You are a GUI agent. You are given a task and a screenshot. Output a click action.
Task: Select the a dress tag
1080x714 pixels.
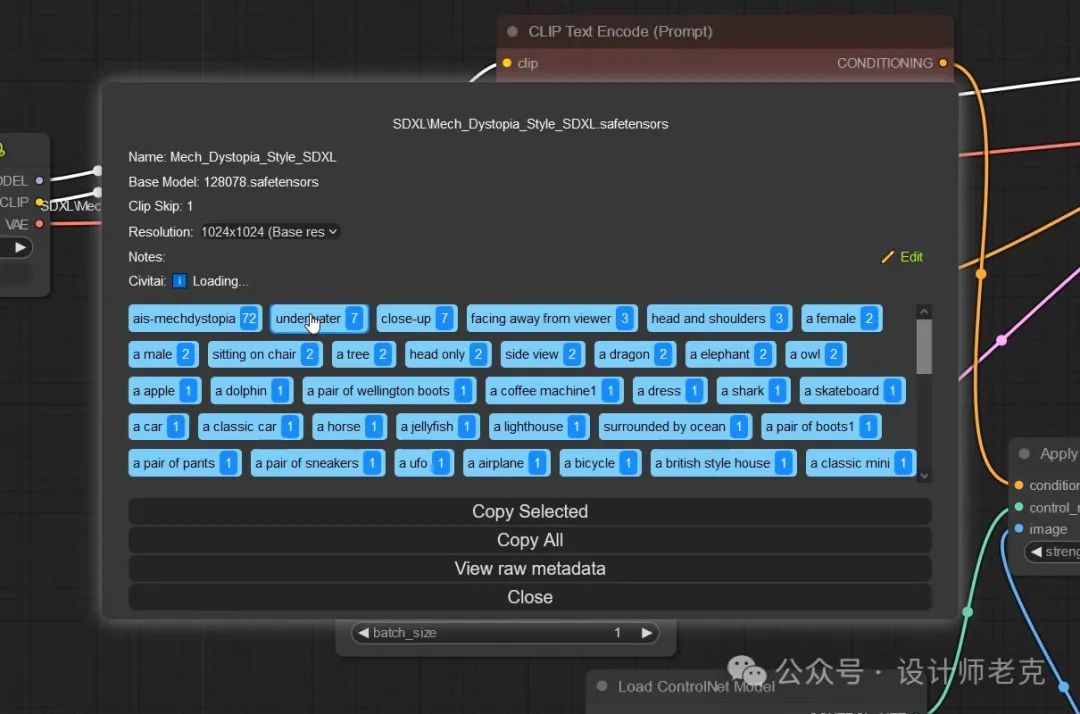[x=669, y=390]
